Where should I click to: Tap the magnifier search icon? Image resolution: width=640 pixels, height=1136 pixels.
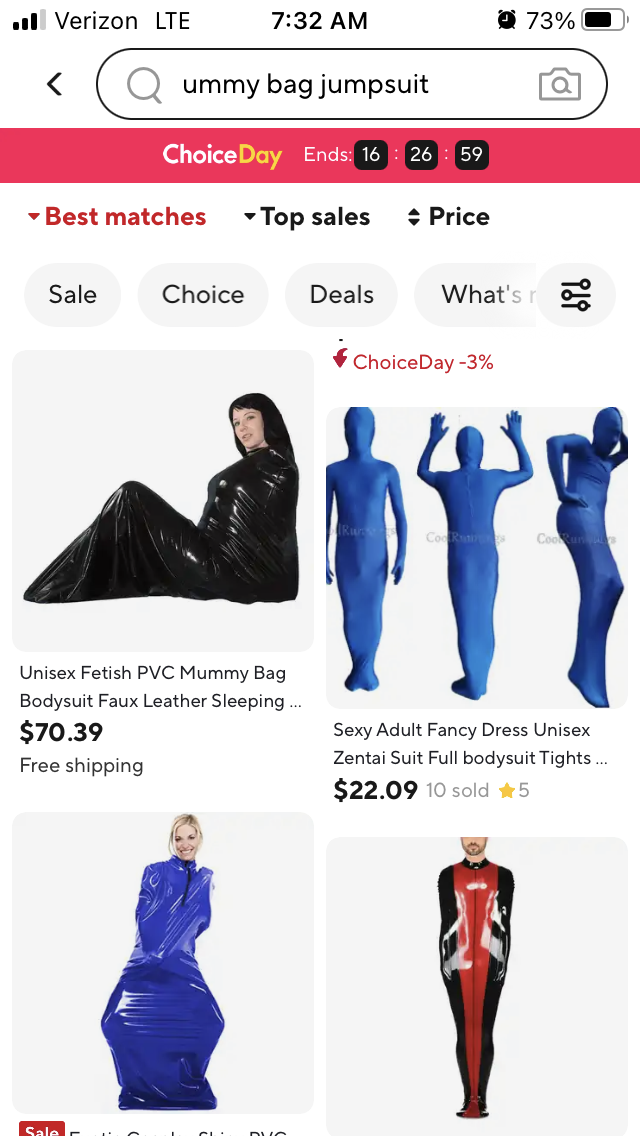[x=144, y=85]
